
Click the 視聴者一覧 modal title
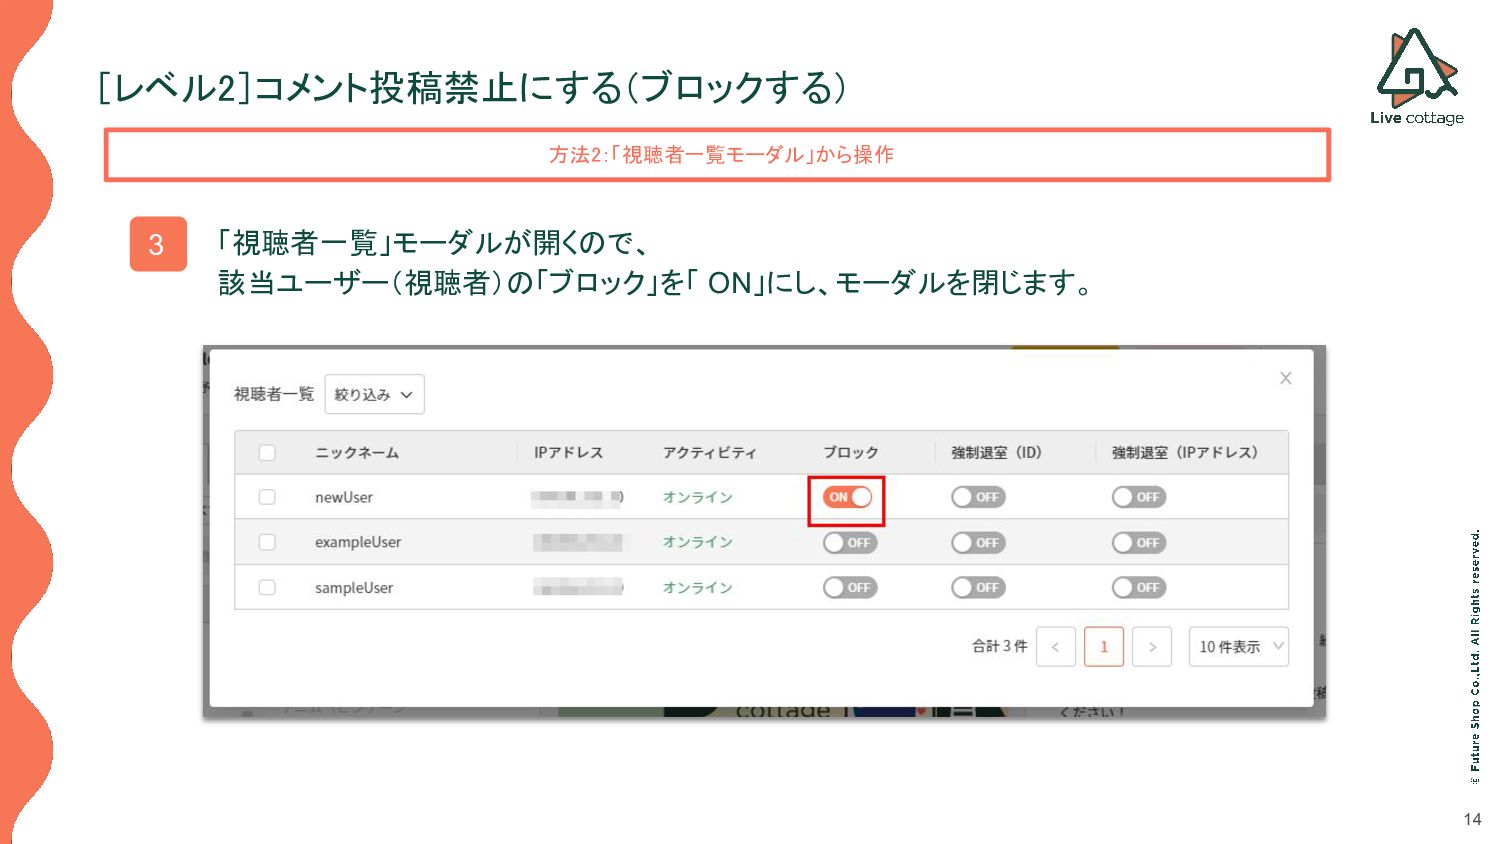click(x=274, y=394)
